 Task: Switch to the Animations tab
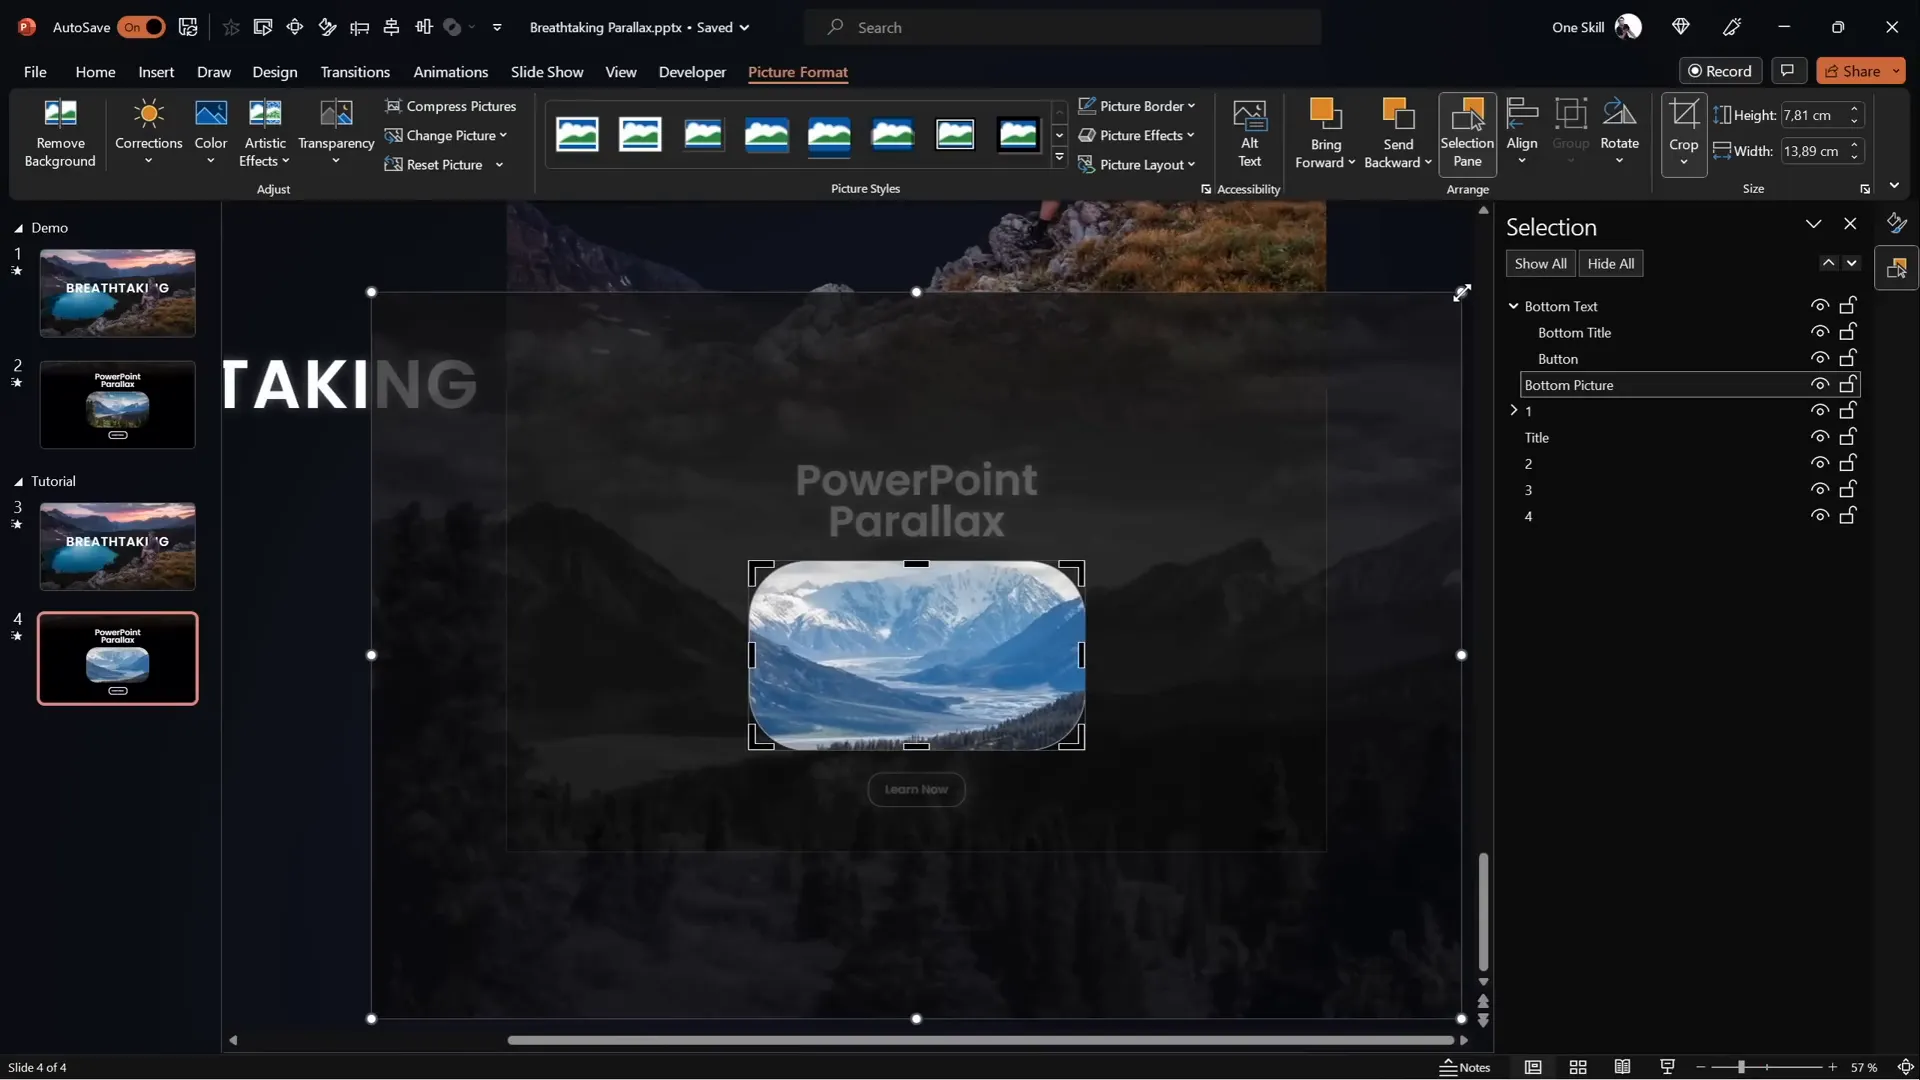pos(451,71)
